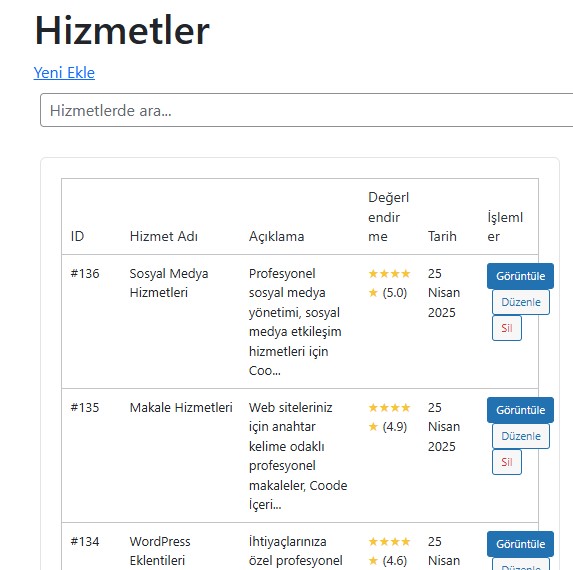573x570 pixels.
Task: Focus the Hizmetlerde ara search field
Action: coord(306,110)
